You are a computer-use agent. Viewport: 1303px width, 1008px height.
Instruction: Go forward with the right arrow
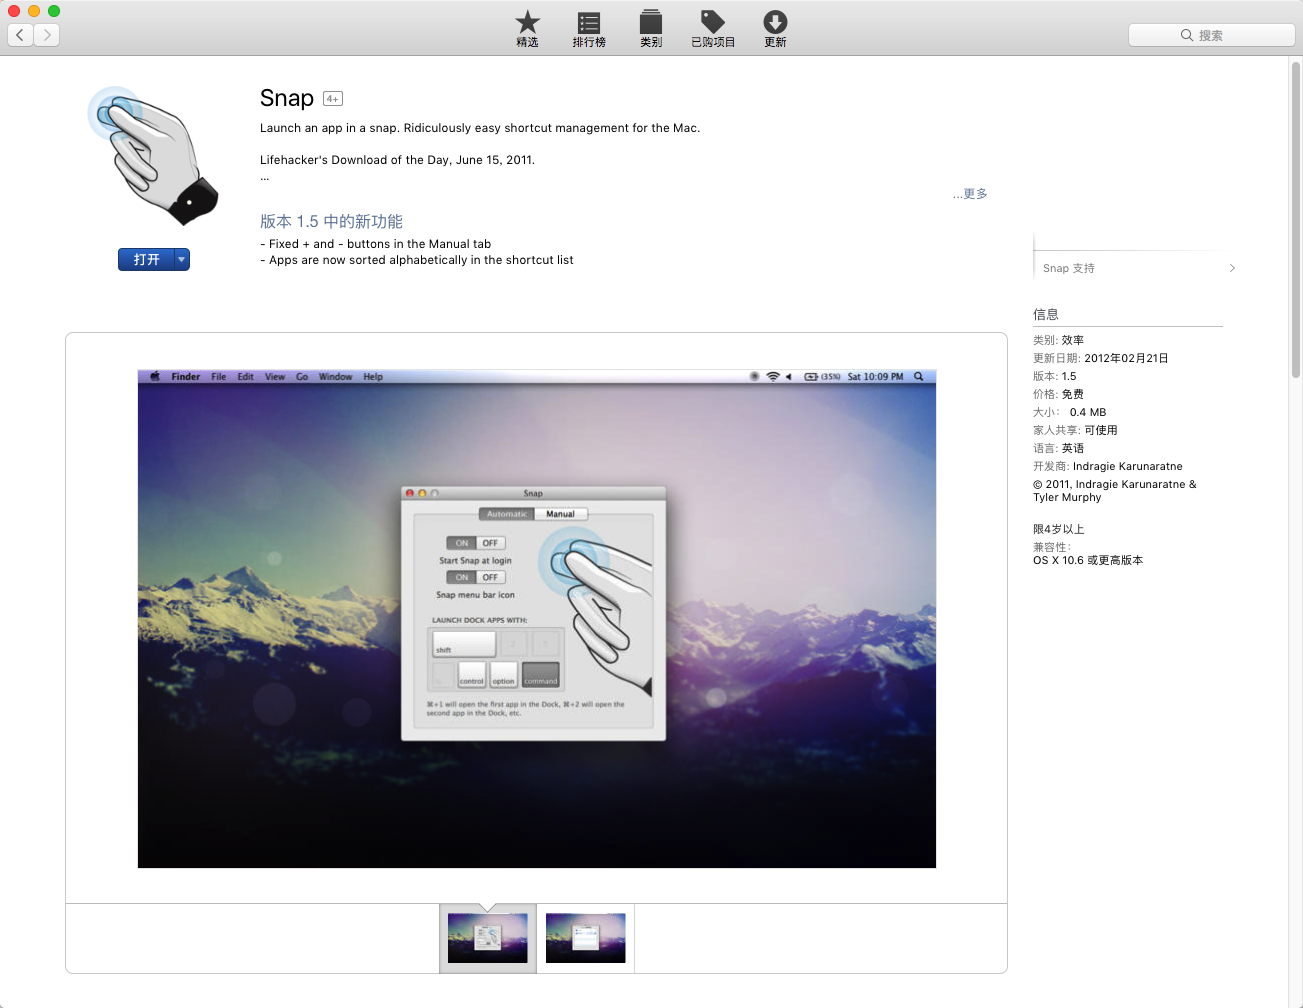coord(47,35)
